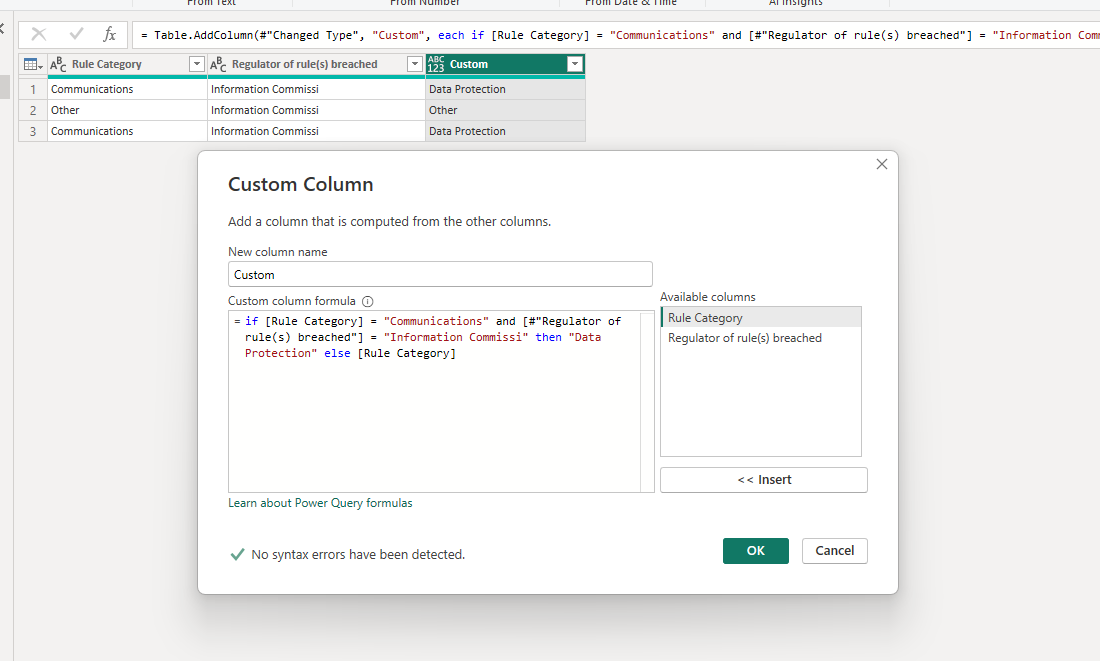
Task: Click the formula bar cancel X icon
Action: click(39, 34)
